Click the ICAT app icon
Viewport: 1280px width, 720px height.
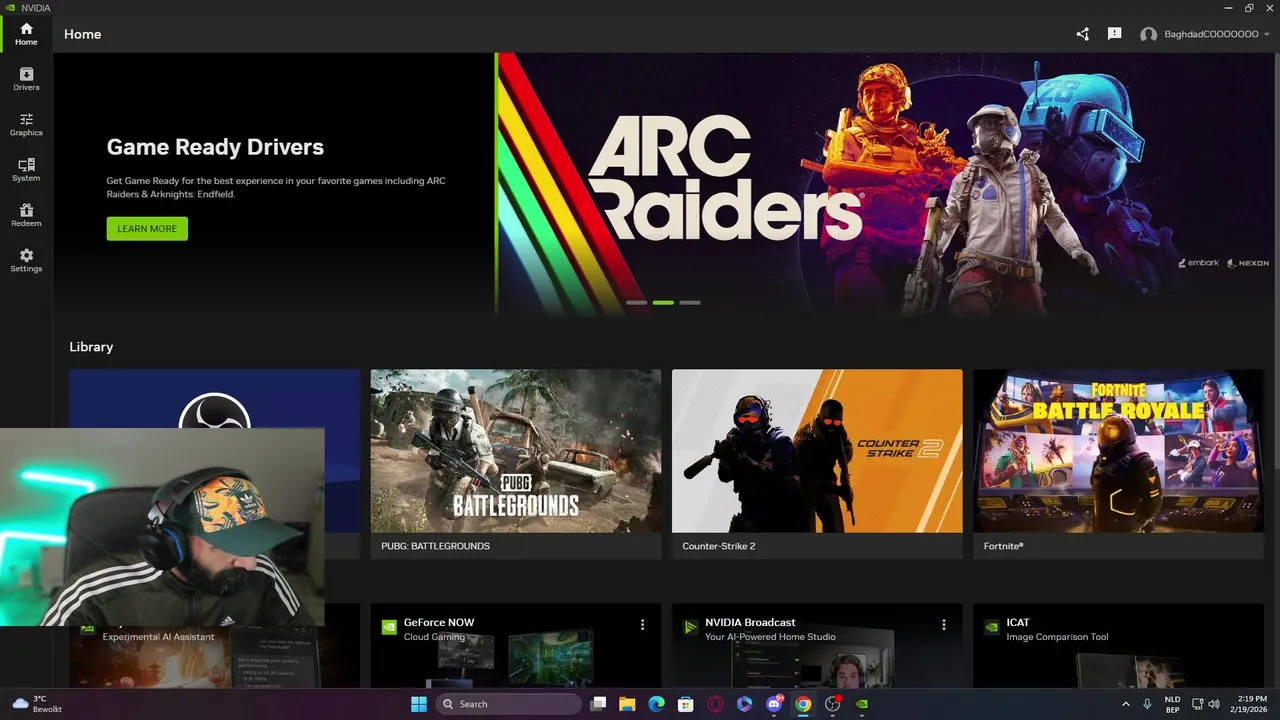coord(991,628)
